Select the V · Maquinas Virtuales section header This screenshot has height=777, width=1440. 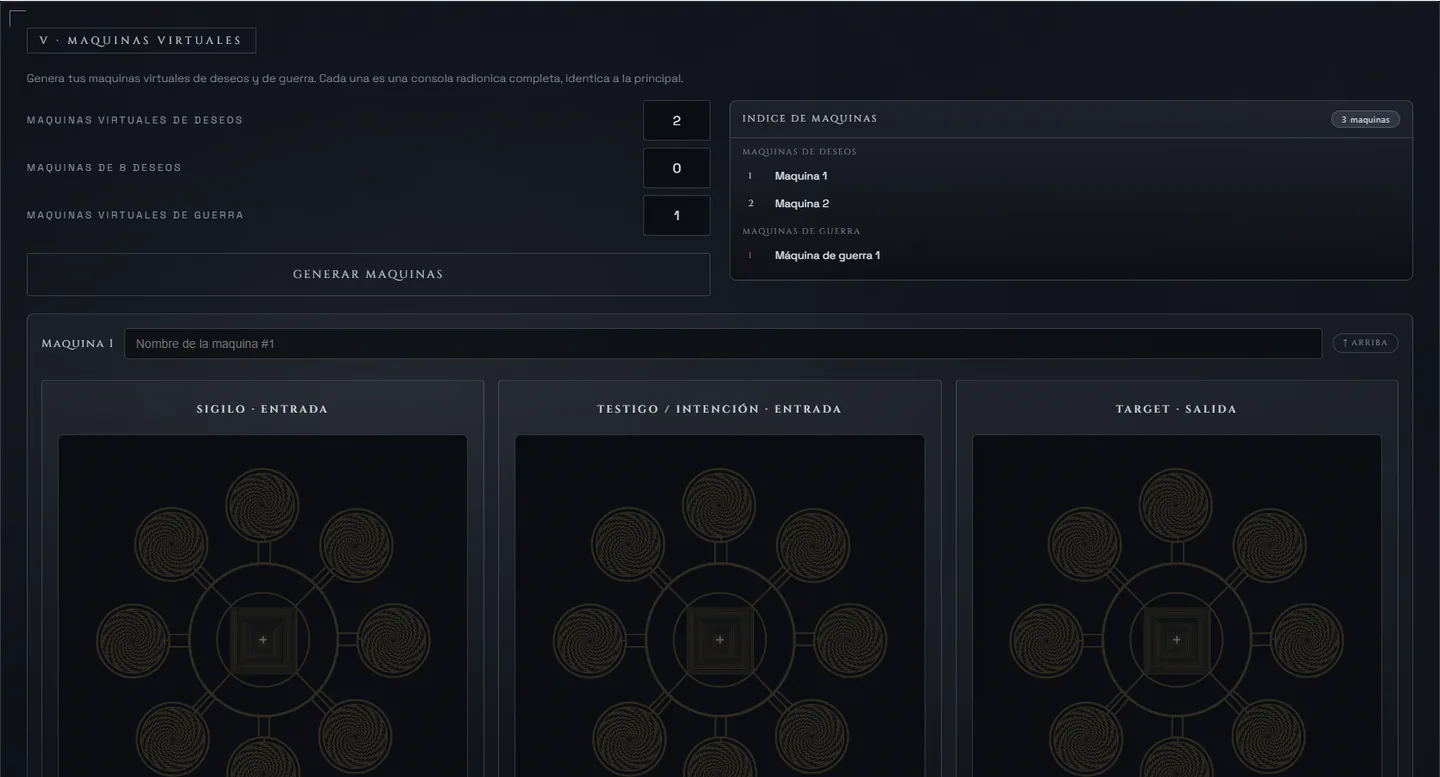coord(141,40)
